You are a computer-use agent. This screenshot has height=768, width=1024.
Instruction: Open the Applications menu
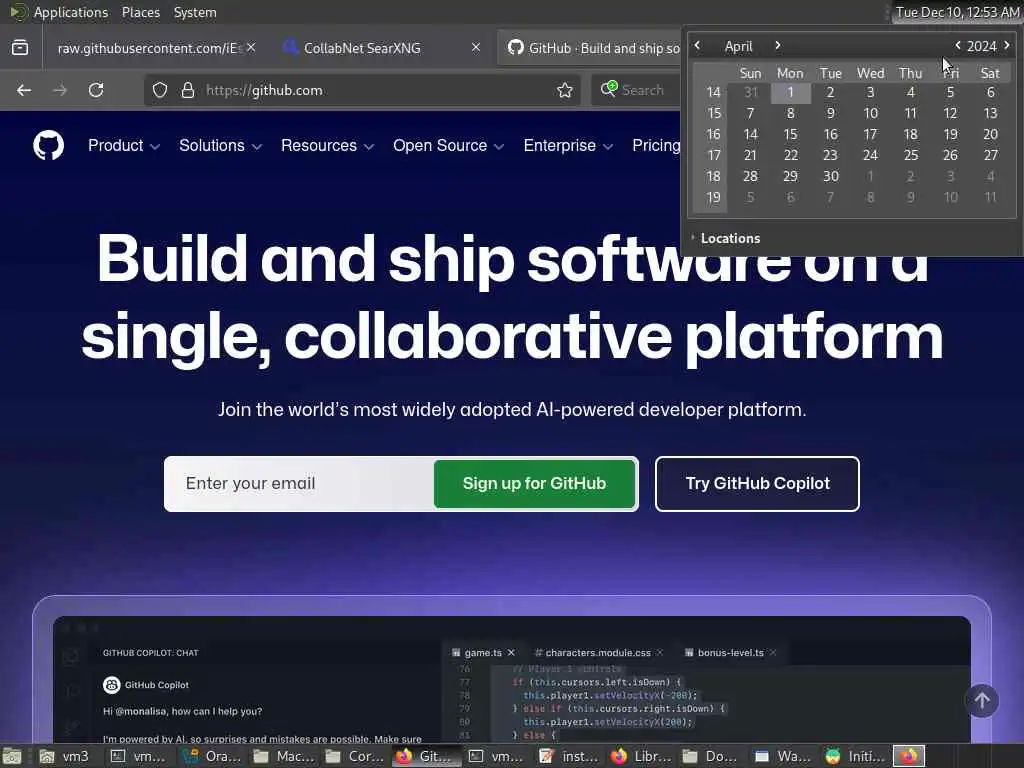coord(71,12)
